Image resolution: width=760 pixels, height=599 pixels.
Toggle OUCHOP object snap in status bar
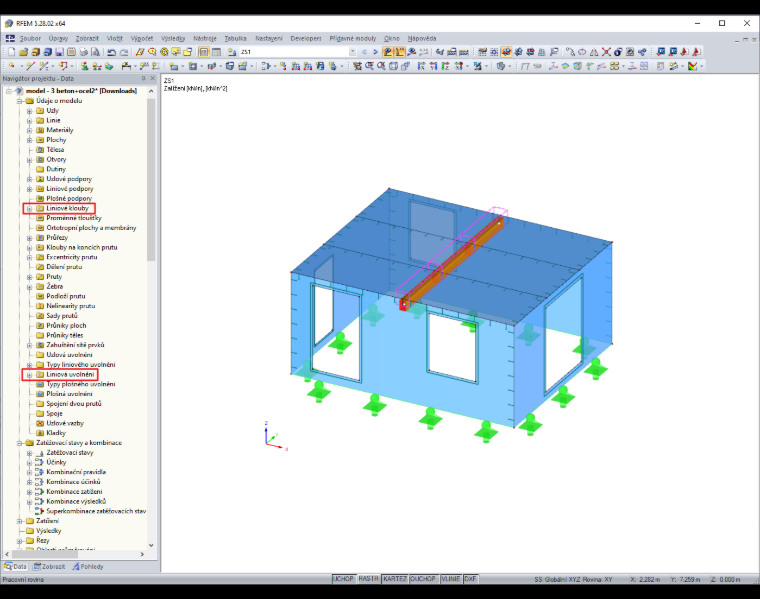coord(423,579)
